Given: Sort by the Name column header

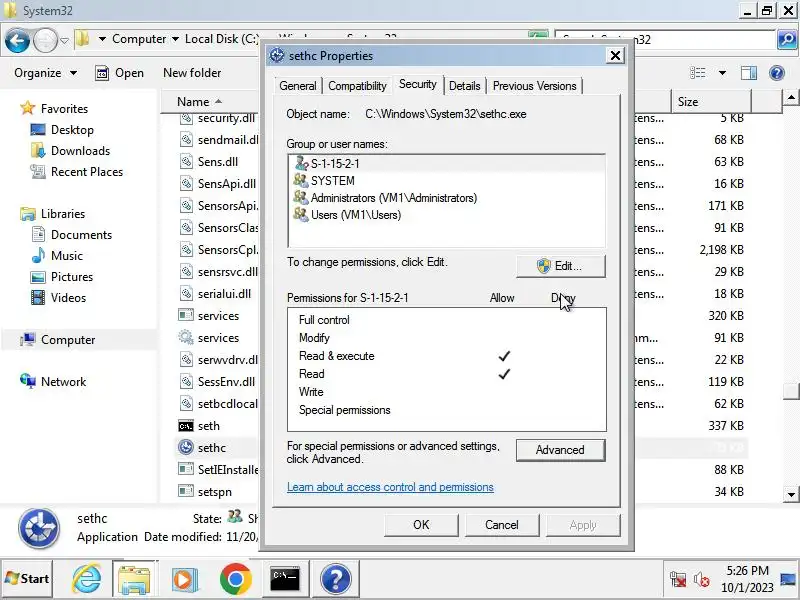Looking at the screenshot, I should click(x=210, y=102).
